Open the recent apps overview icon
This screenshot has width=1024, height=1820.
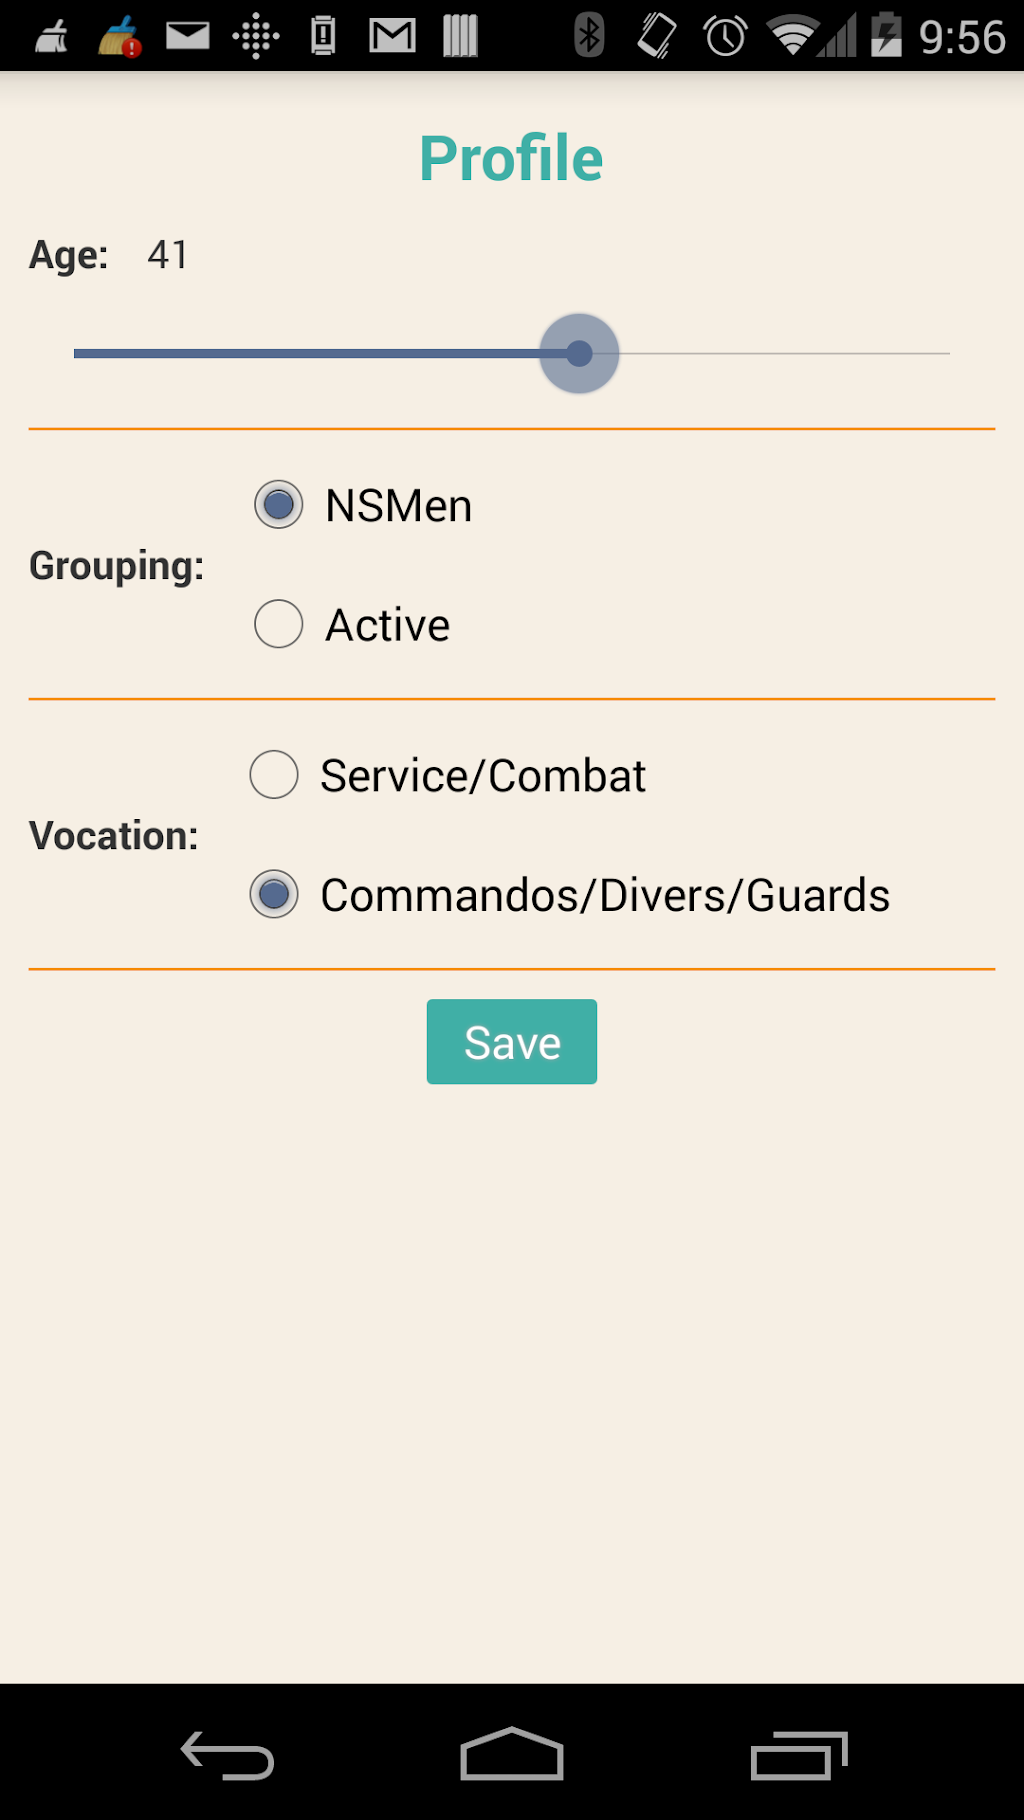coord(798,1755)
